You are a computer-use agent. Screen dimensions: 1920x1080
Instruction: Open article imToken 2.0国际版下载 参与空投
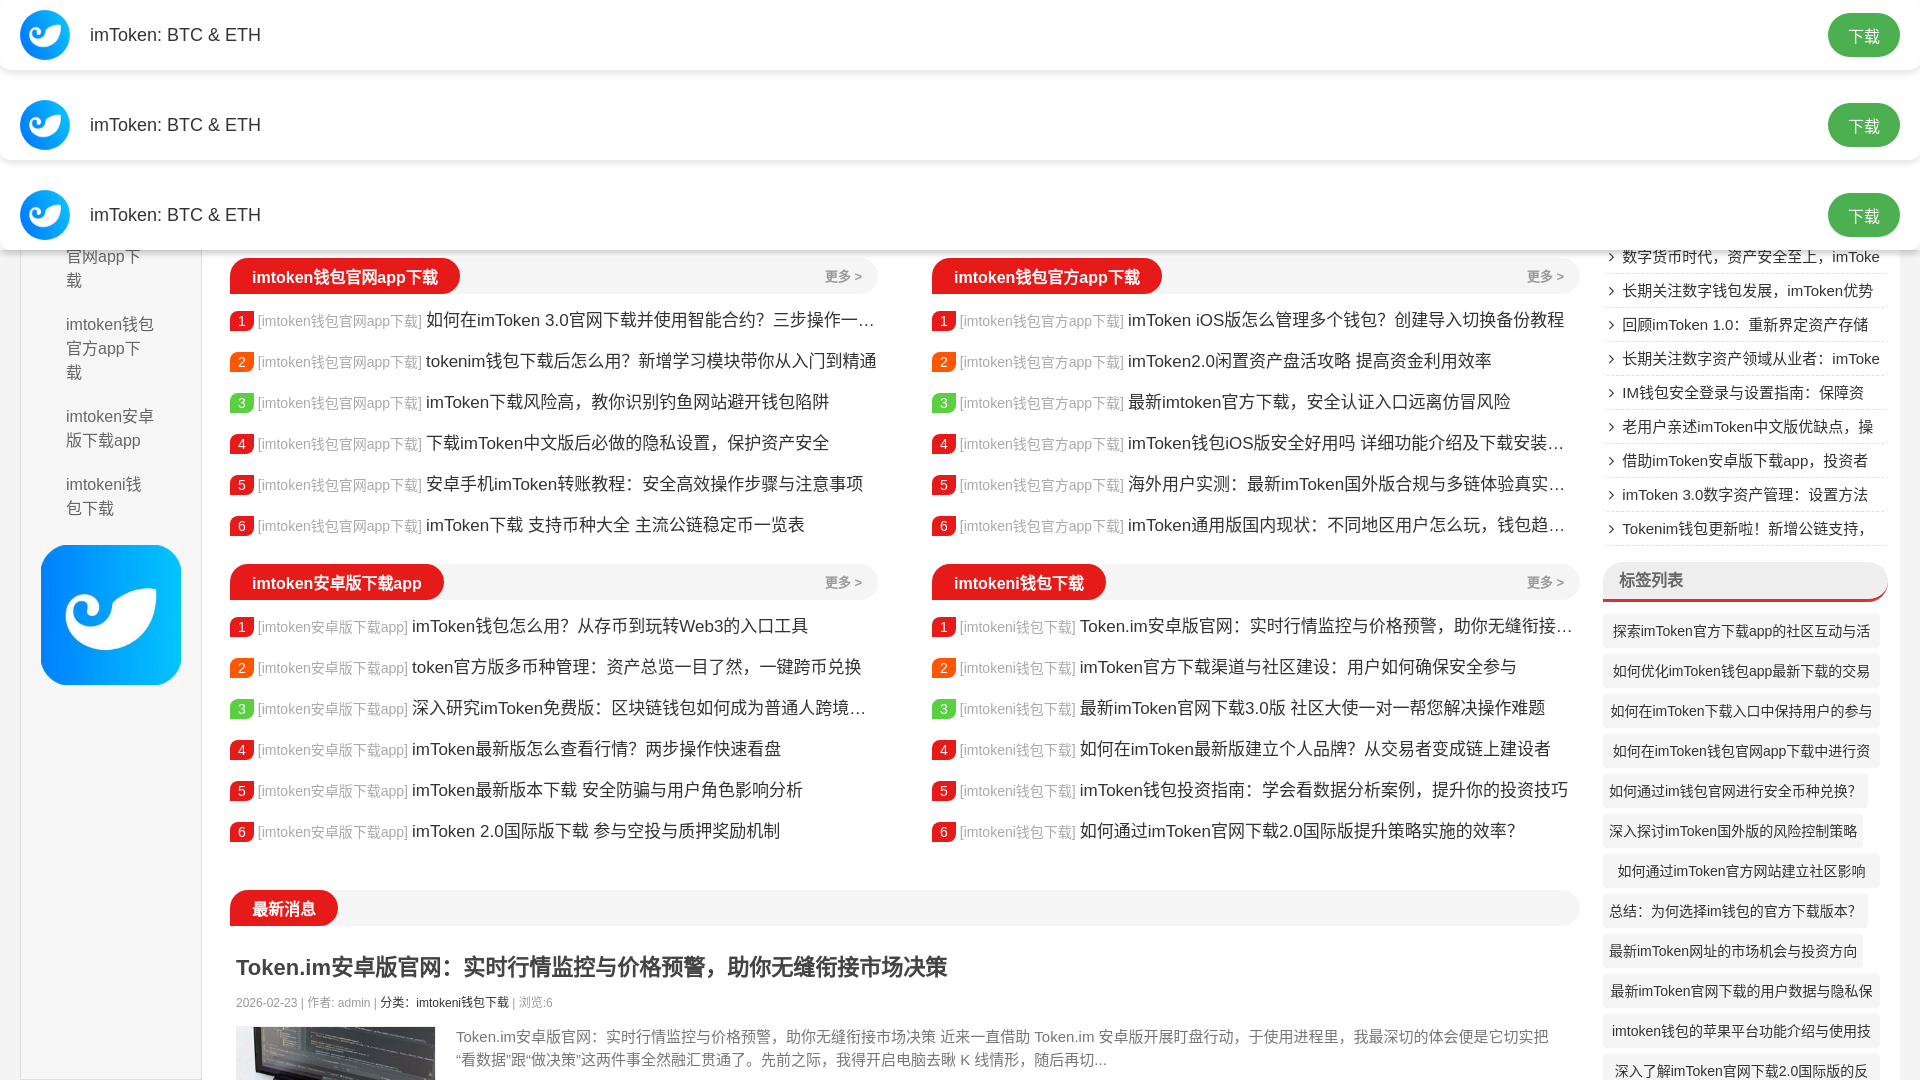[x=596, y=831]
